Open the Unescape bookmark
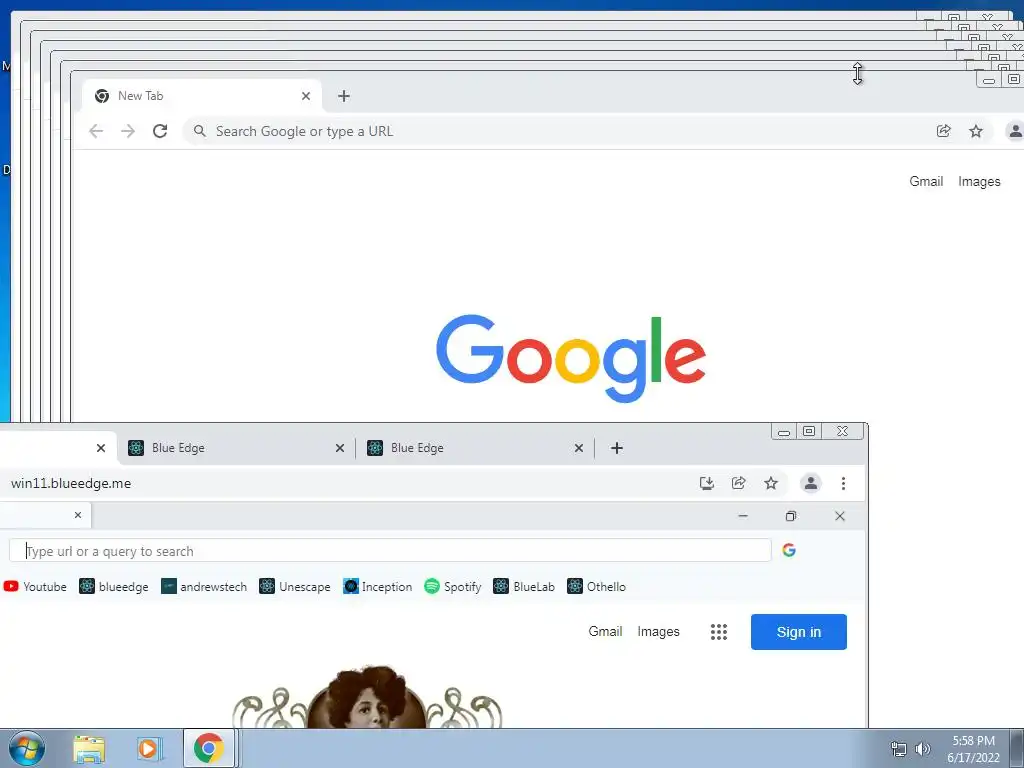Viewport: 1024px width, 768px height. pos(295,586)
